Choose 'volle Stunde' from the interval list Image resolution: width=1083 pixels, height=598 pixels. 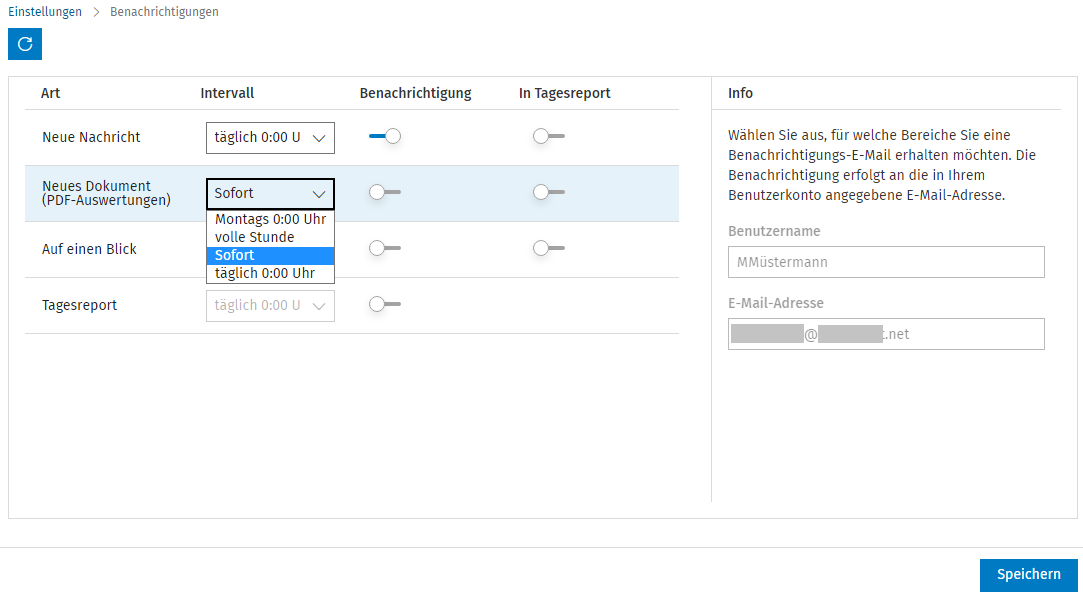(270, 238)
